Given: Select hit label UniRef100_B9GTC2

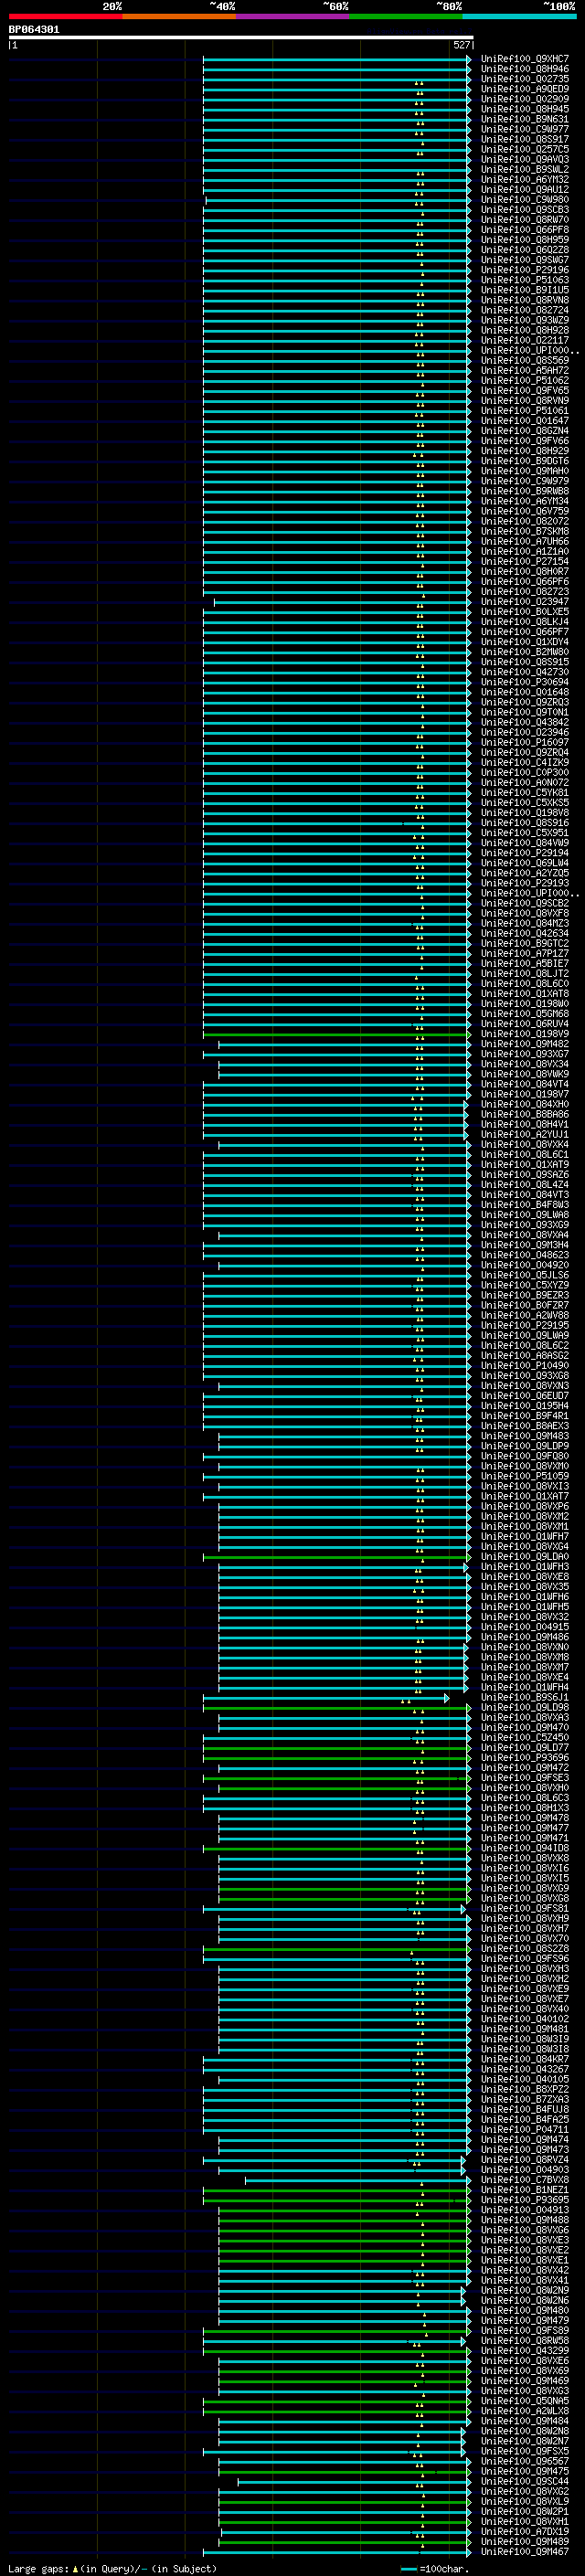Looking at the screenshot, I should (x=525, y=943).
